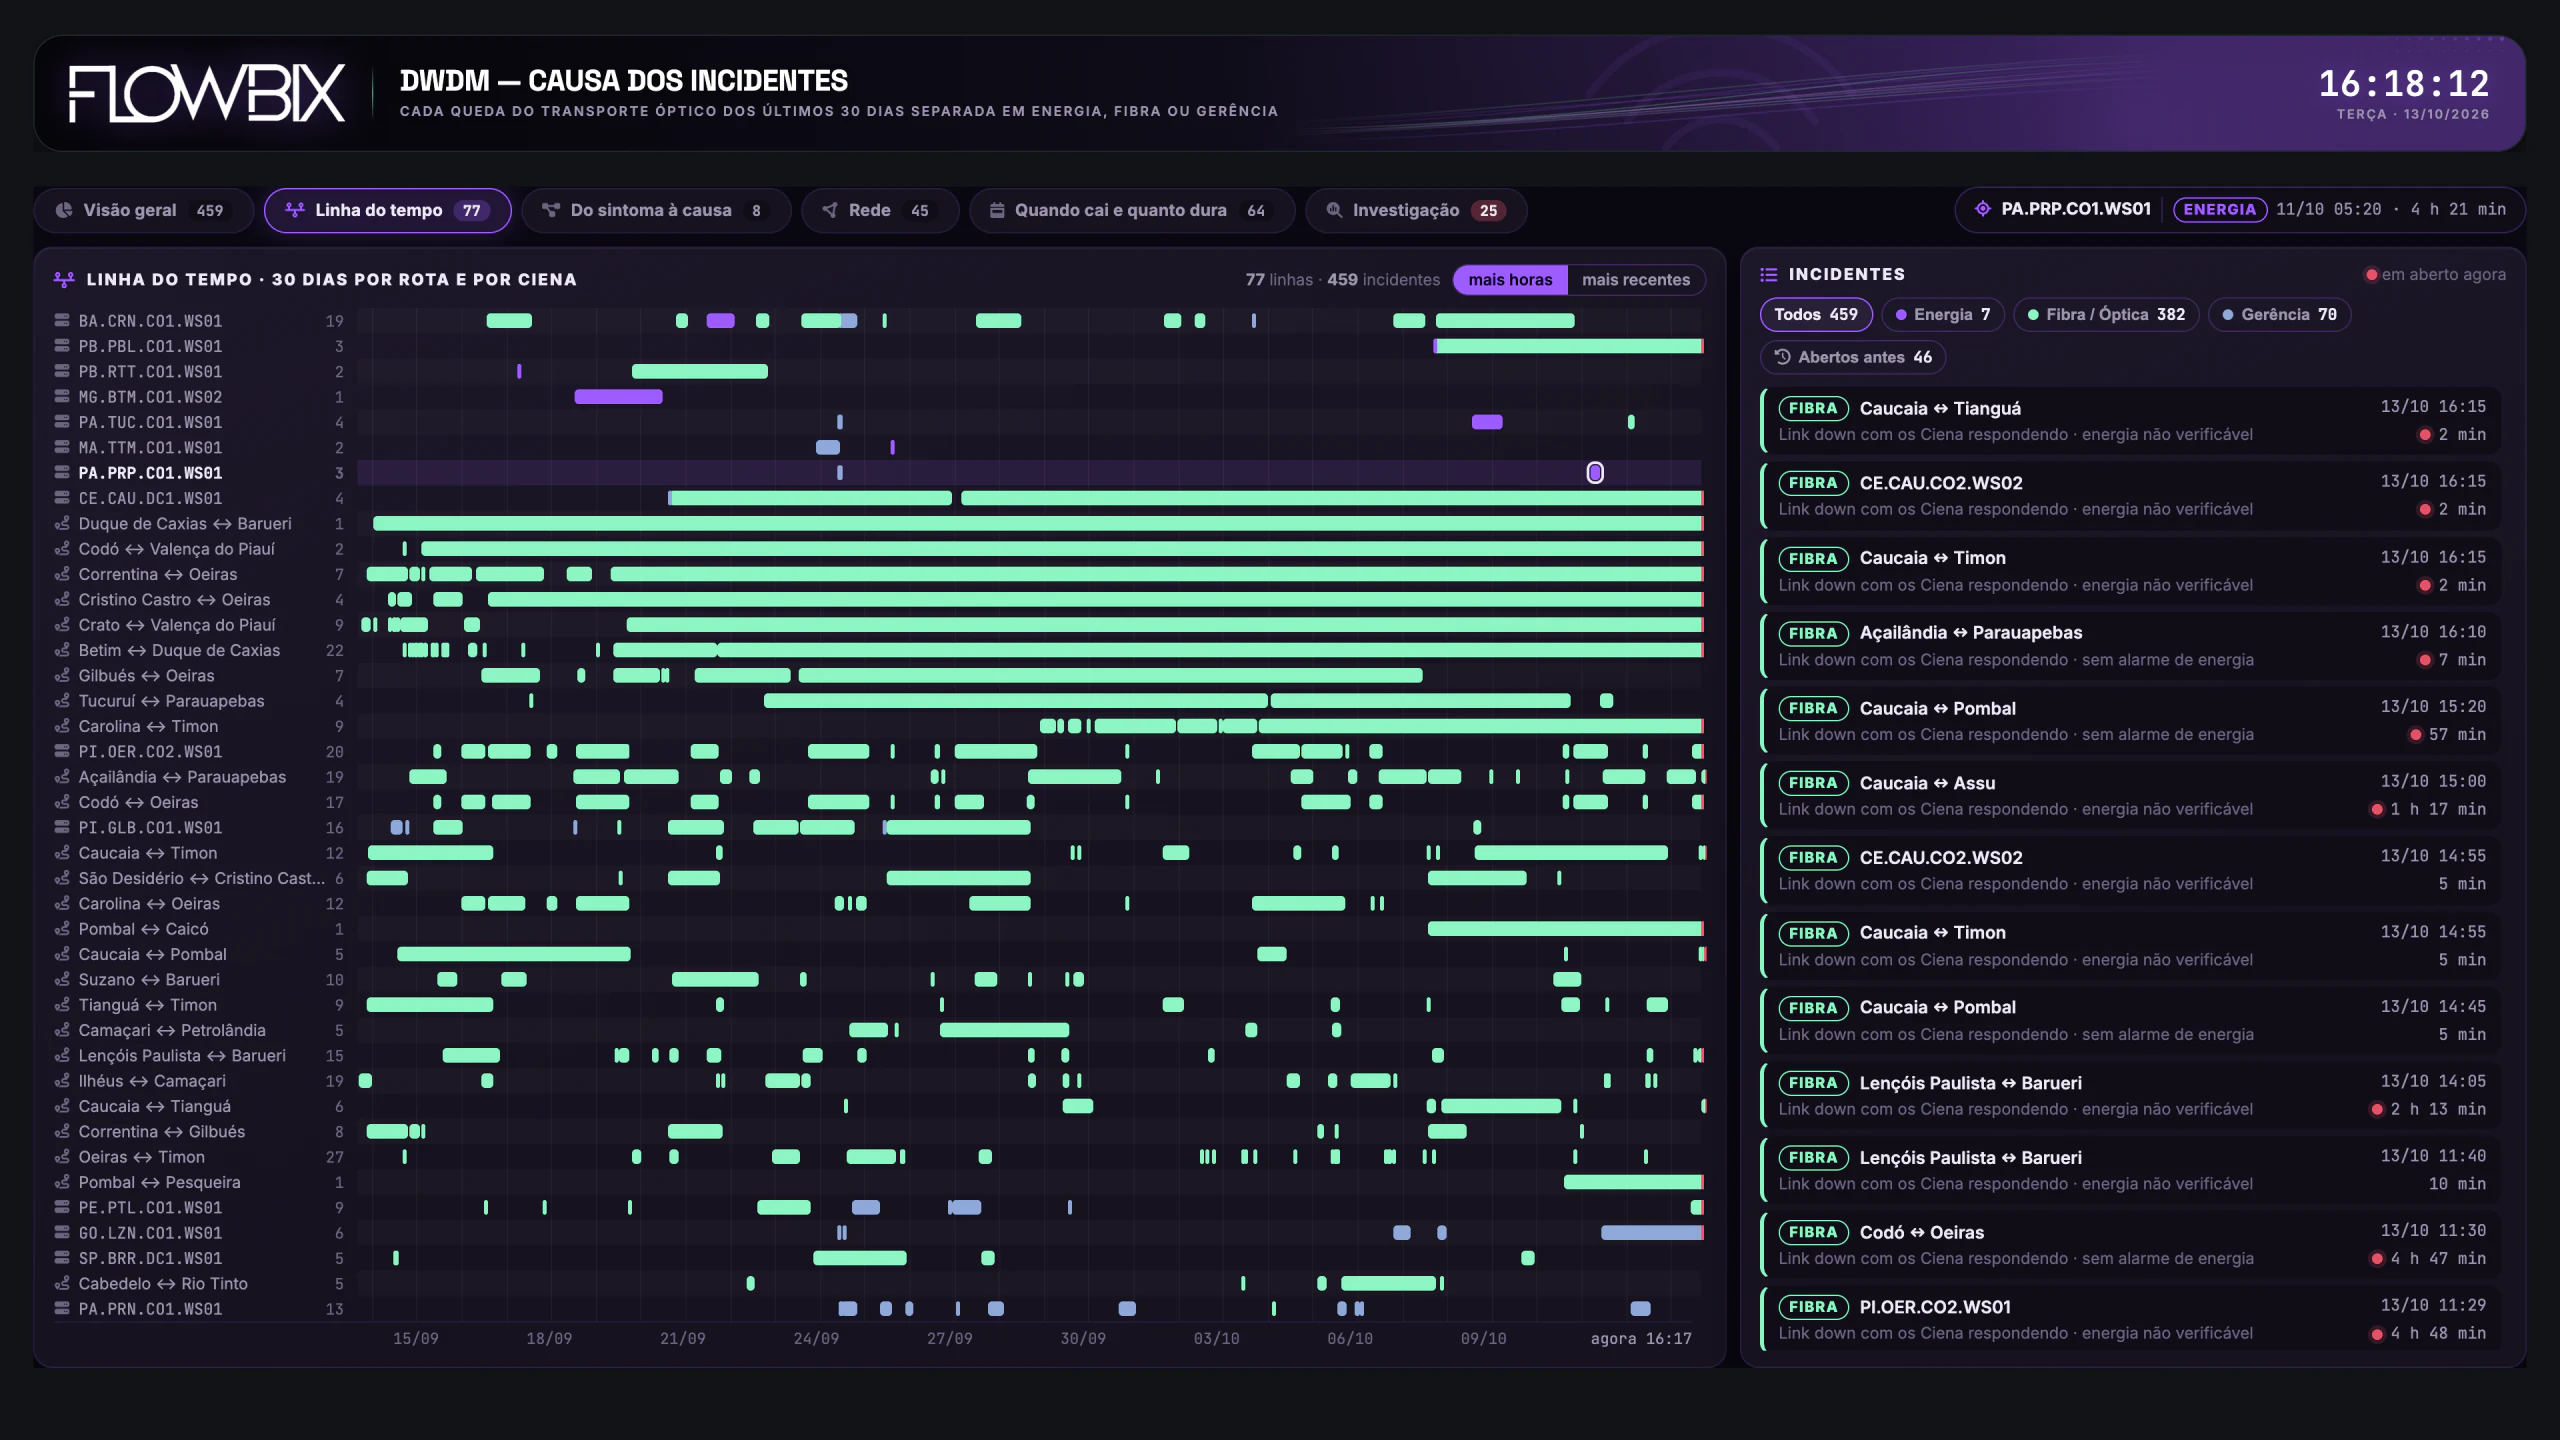Filter incidents by Energia 7
The height and width of the screenshot is (1440, 2560).
pyautogui.click(x=1942, y=314)
